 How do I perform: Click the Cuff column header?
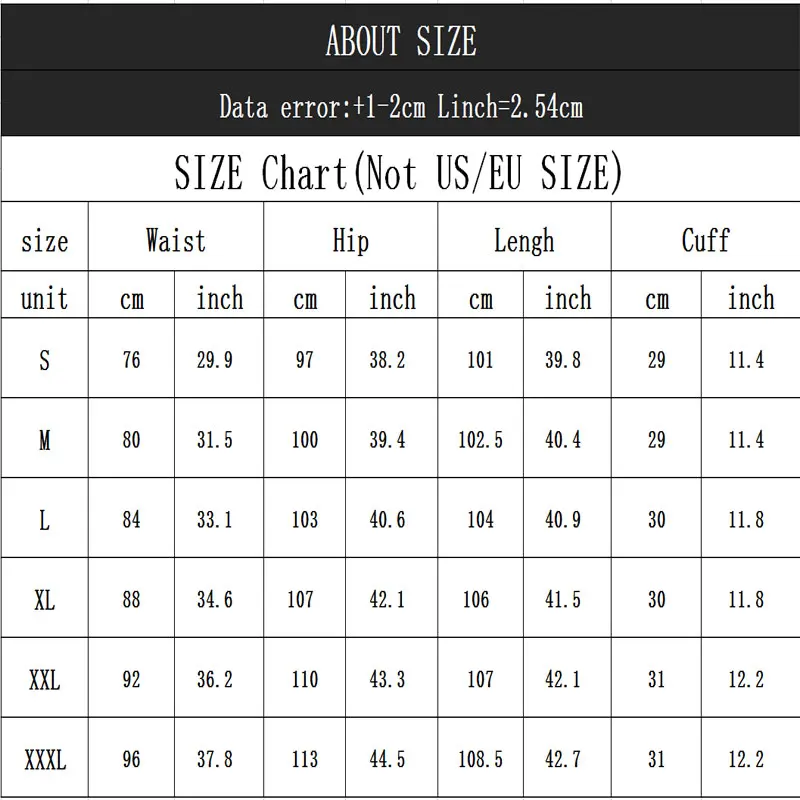705,241
